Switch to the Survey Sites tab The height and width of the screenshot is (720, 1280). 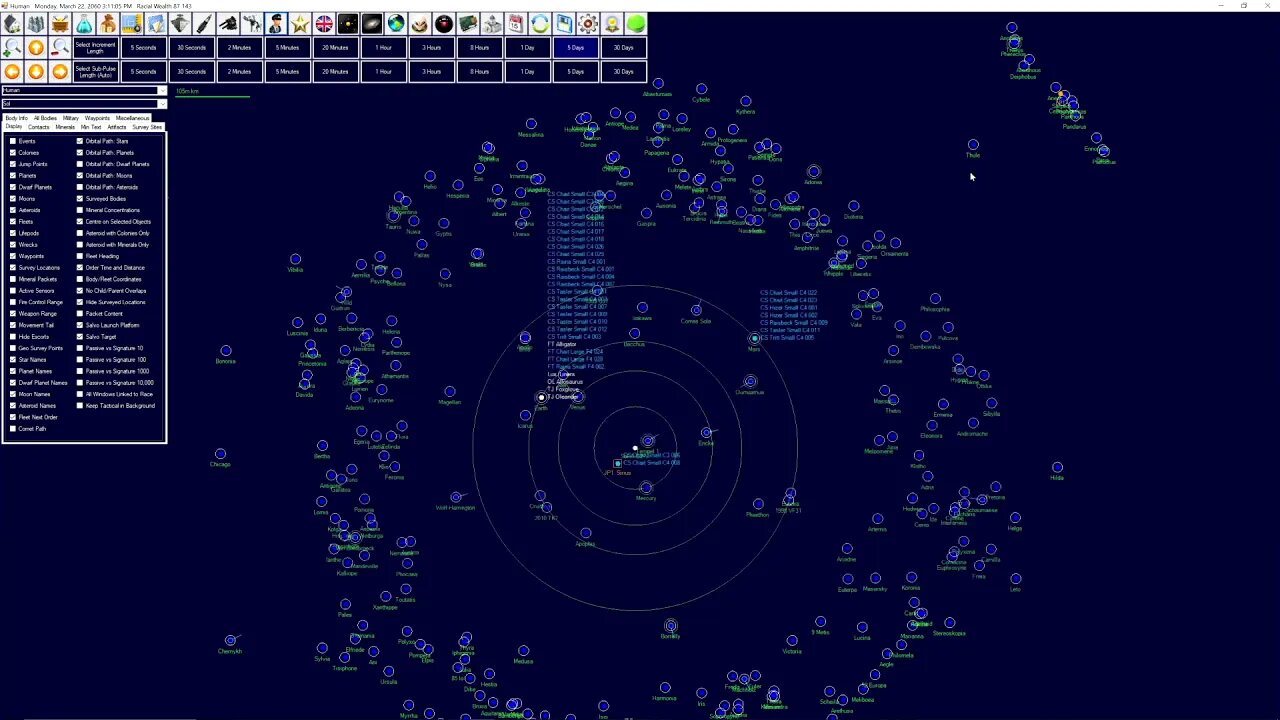click(x=147, y=127)
